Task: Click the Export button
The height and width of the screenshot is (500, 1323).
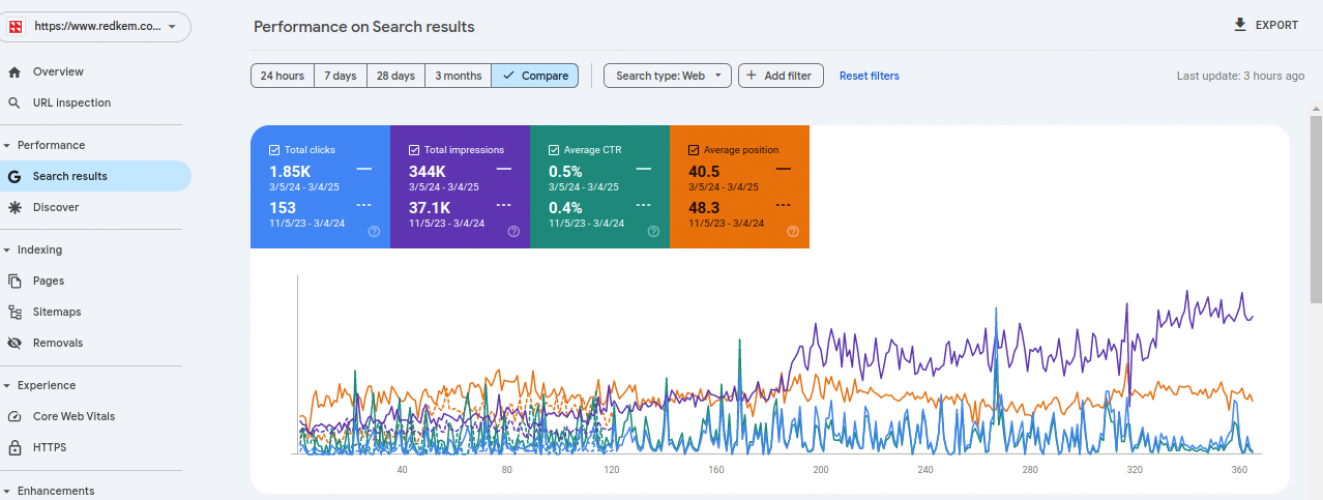Action: [1266, 25]
